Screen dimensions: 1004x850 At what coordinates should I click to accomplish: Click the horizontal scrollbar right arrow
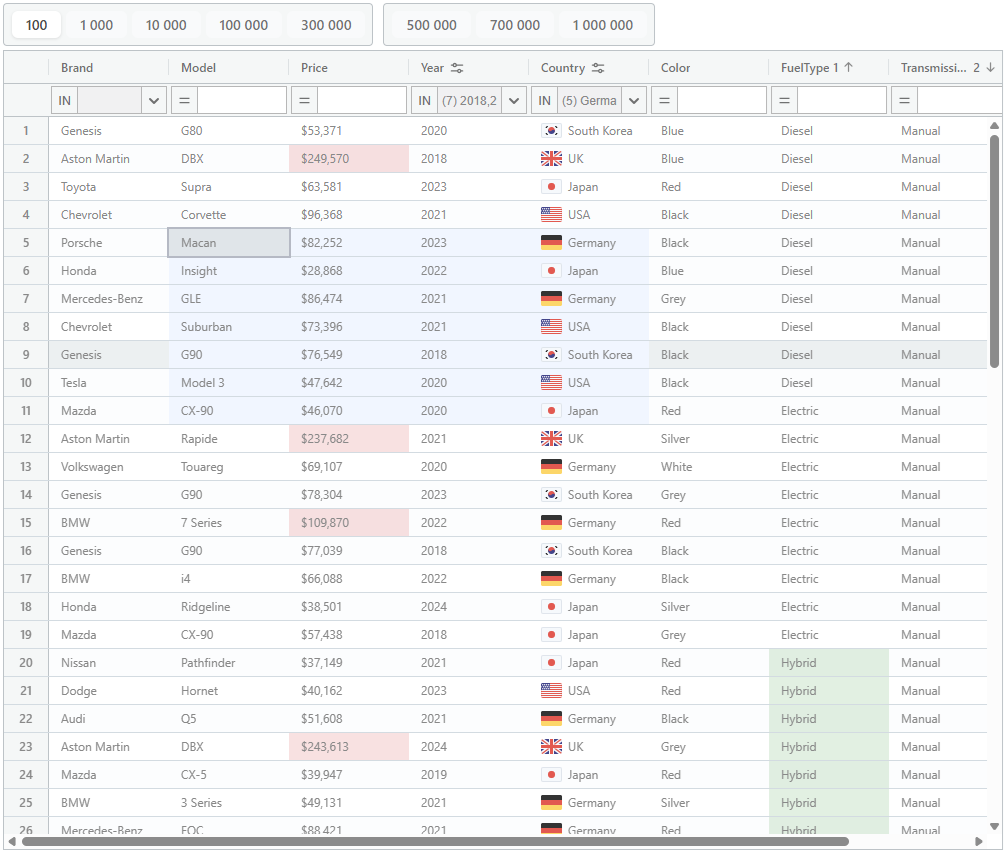click(978, 842)
